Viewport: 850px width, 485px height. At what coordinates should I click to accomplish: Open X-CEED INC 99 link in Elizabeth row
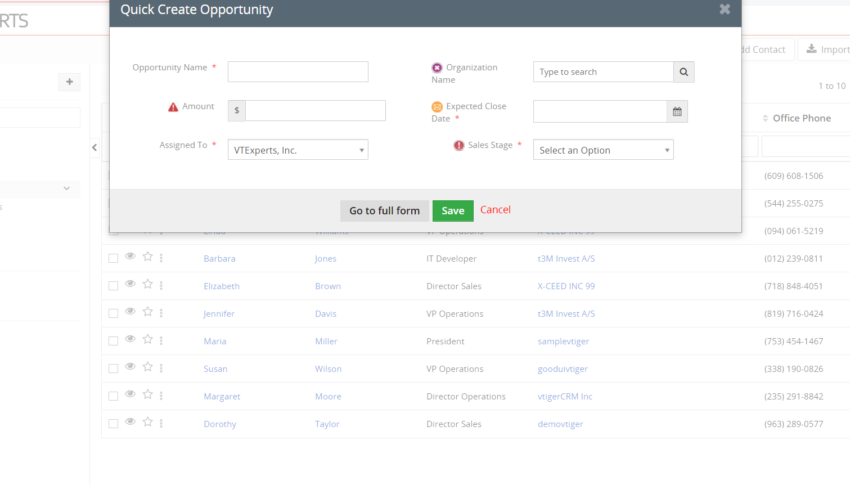pyautogui.click(x=566, y=286)
